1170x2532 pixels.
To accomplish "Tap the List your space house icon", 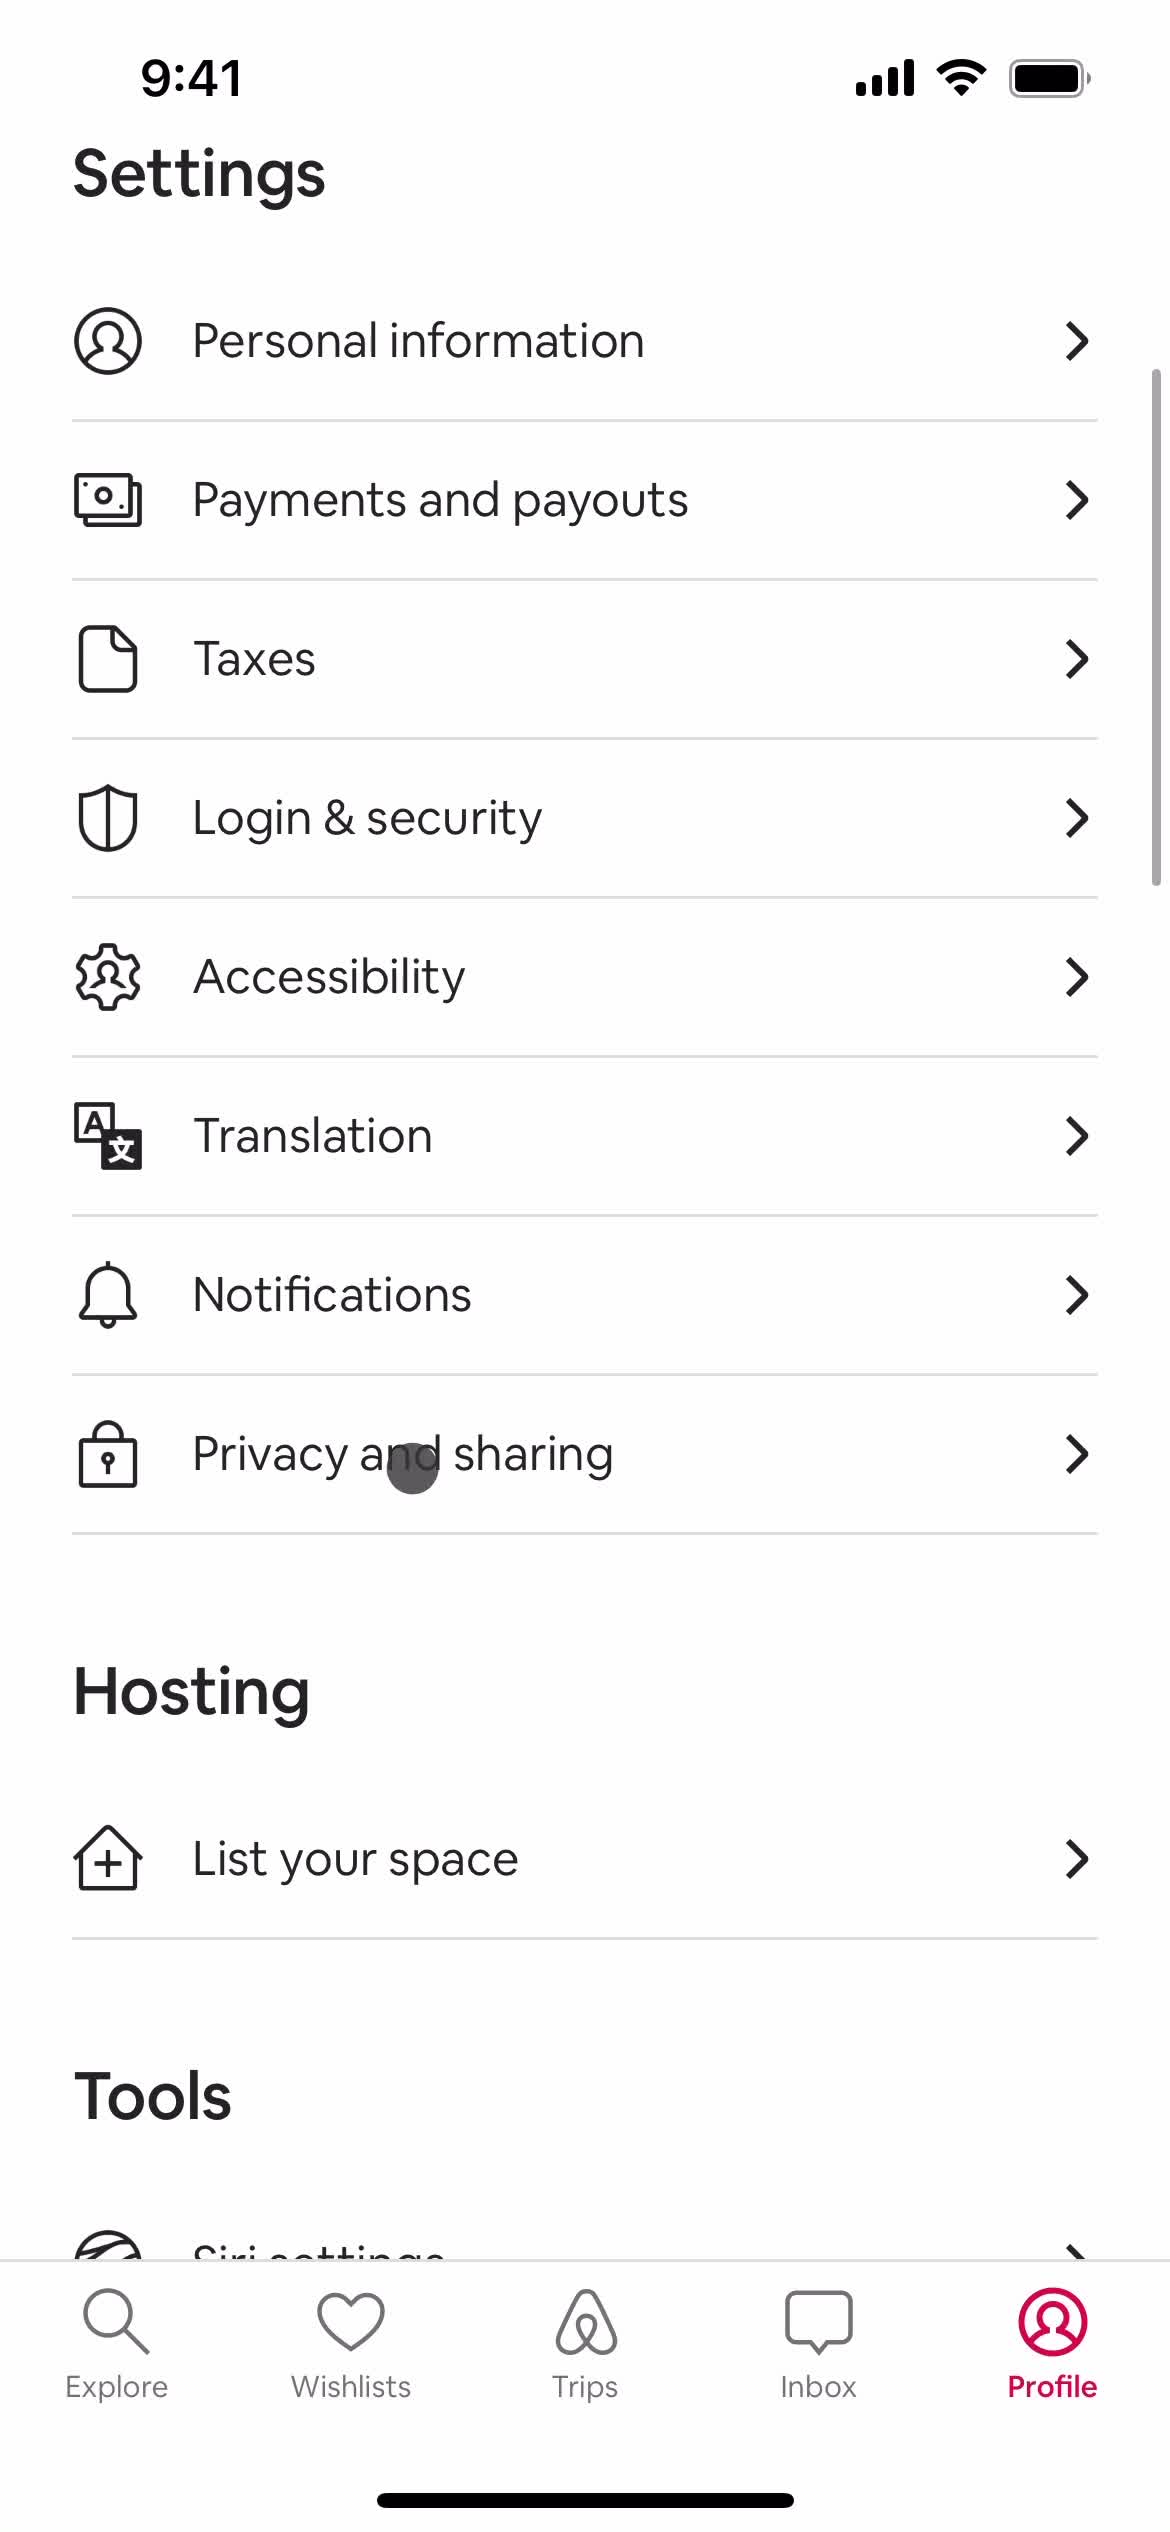I will (108, 1859).
